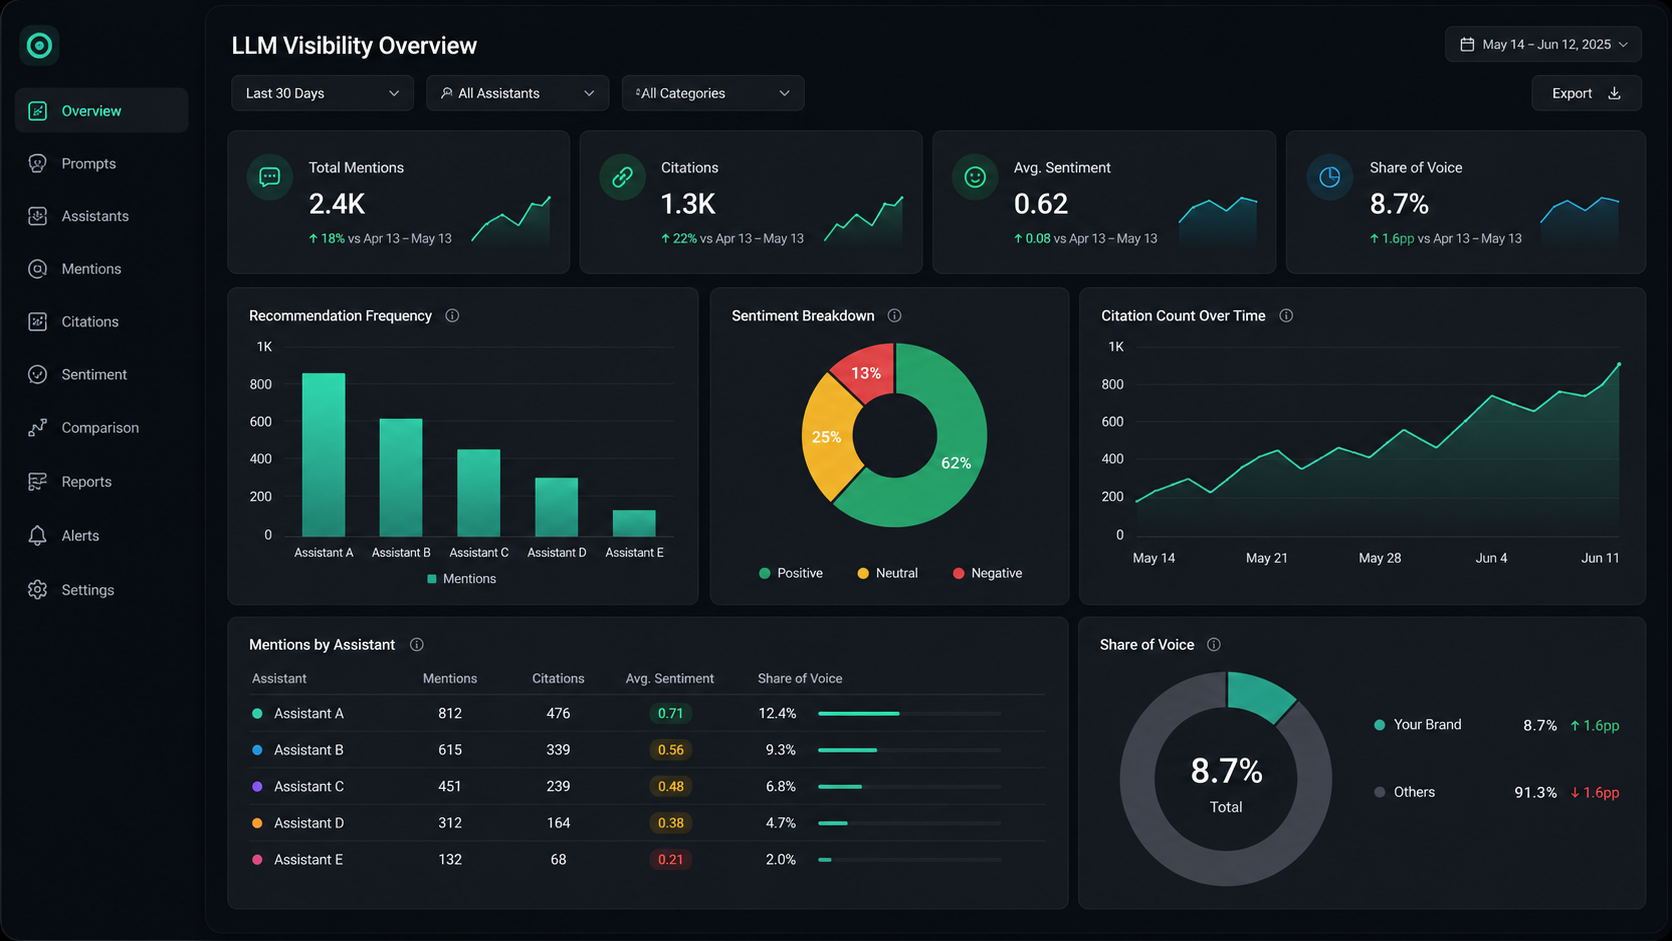Click the Citations sidebar icon

38,322
